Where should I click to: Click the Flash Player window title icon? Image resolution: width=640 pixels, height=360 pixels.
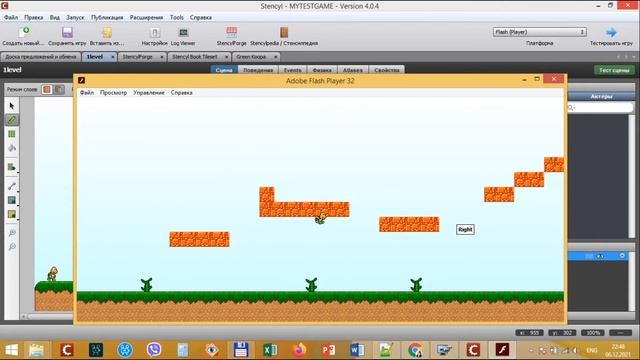[x=82, y=80]
